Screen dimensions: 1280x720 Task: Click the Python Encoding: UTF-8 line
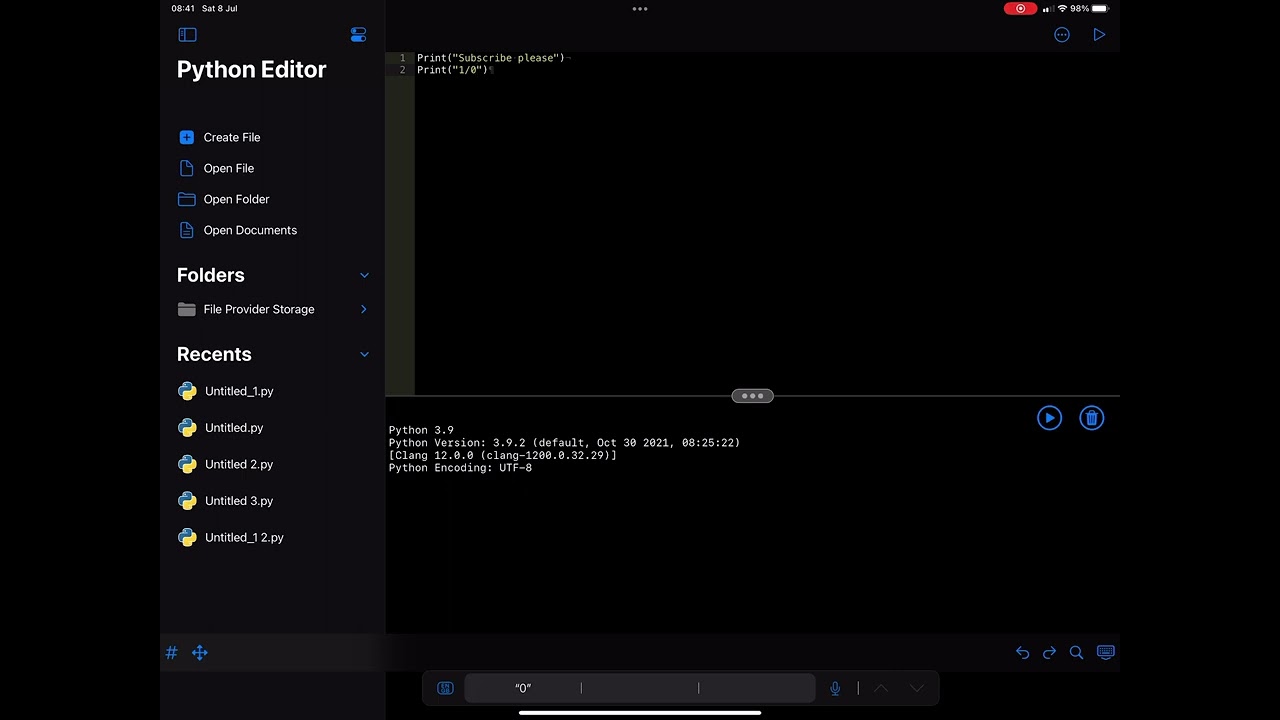pyautogui.click(x=460, y=468)
